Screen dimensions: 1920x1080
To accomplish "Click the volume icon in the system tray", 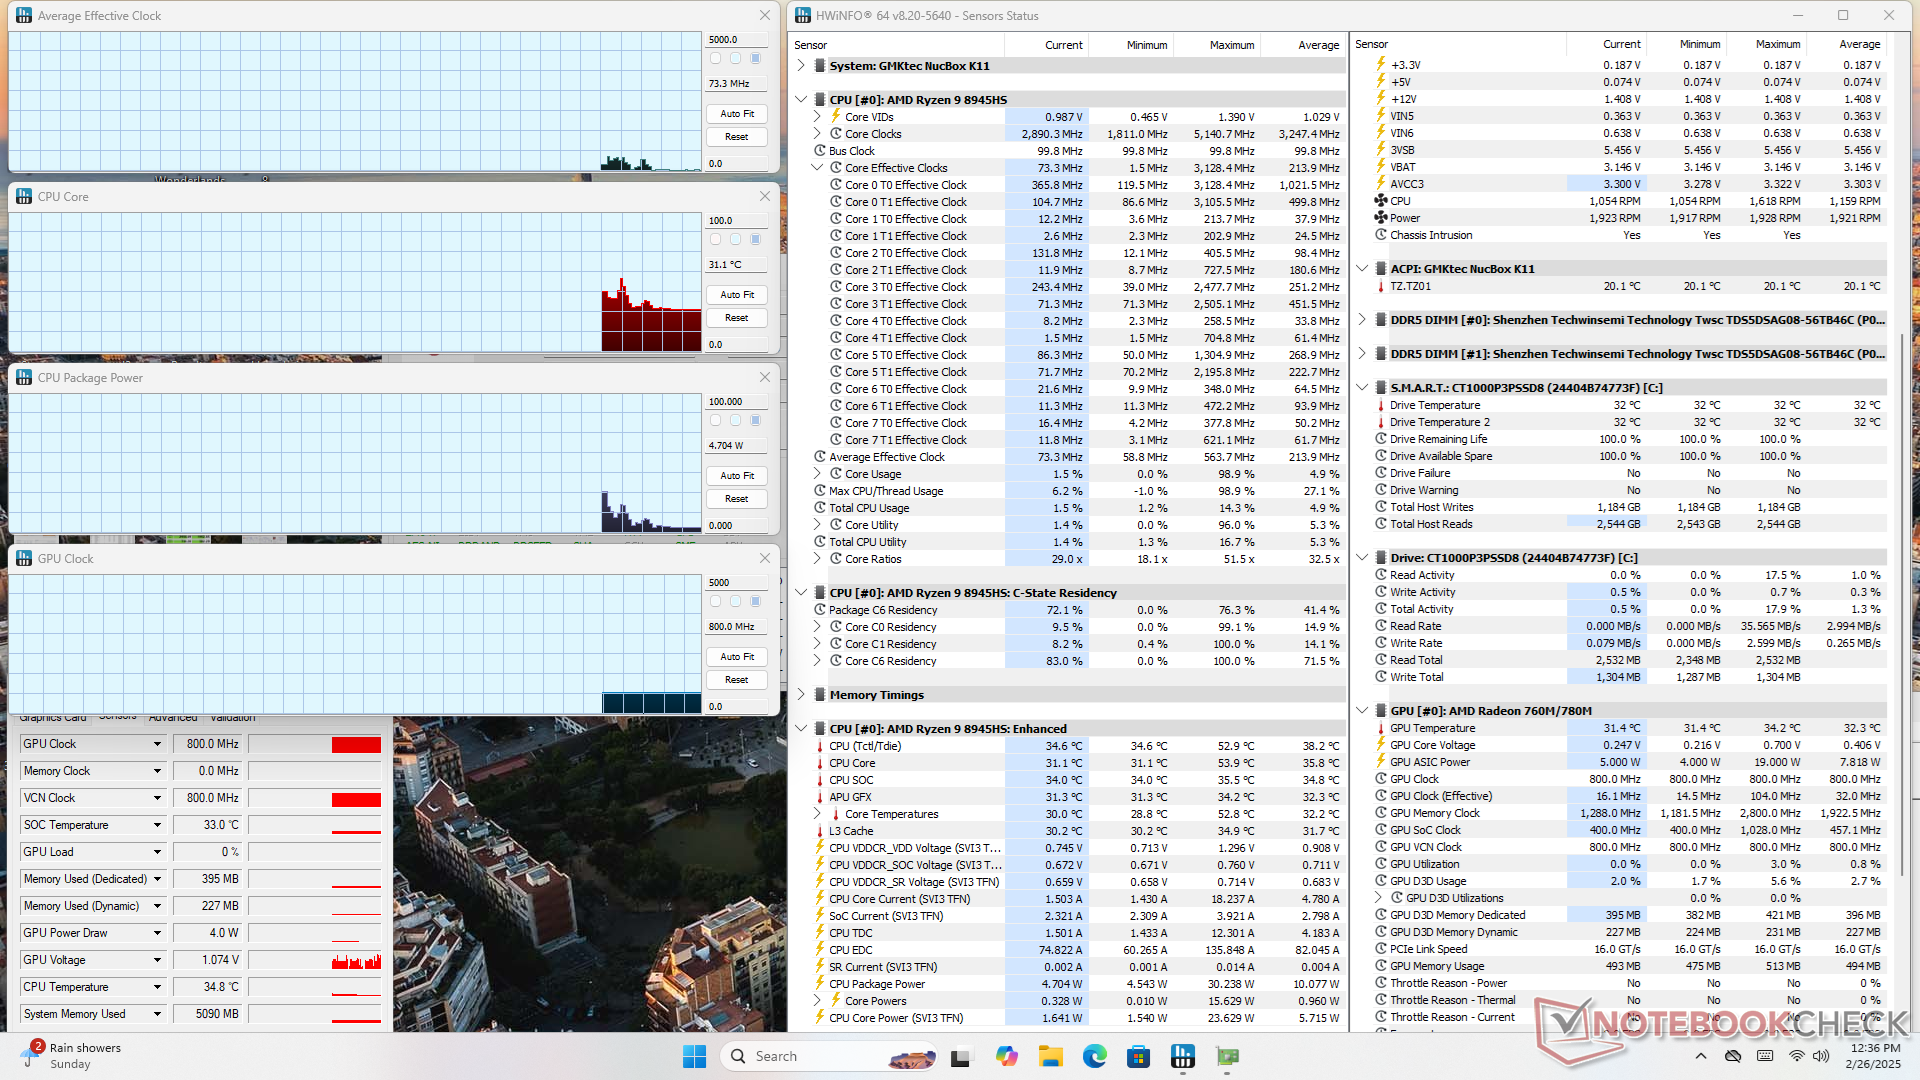I will [x=1821, y=1056].
